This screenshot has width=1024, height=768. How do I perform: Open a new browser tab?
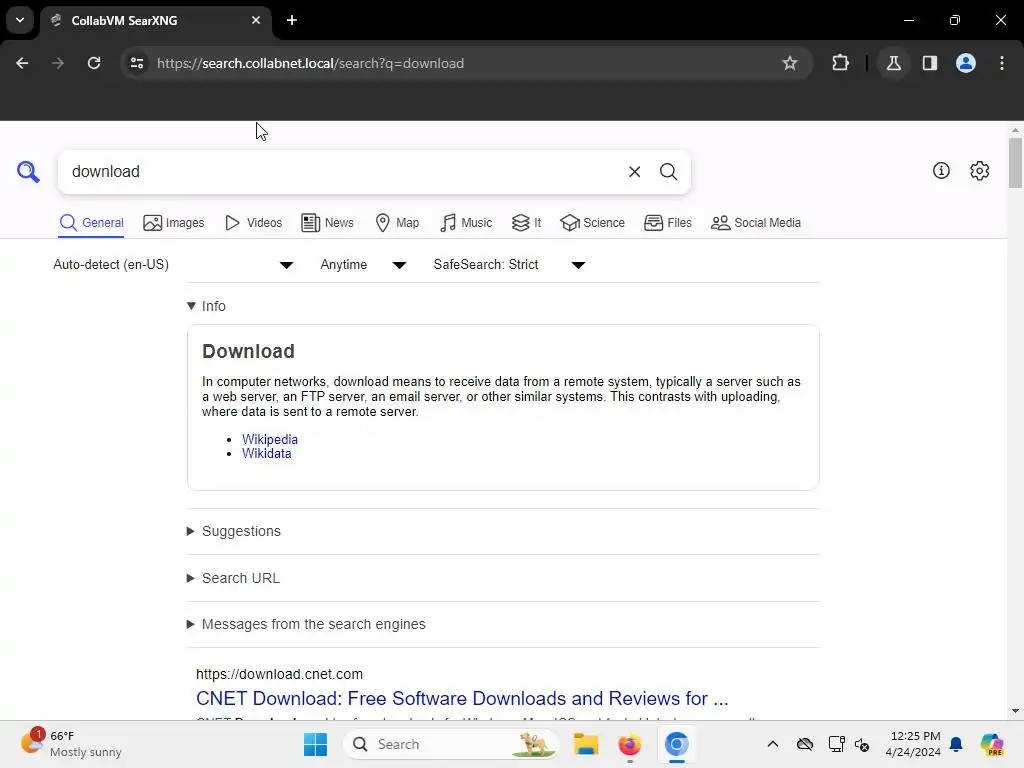coord(292,20)
